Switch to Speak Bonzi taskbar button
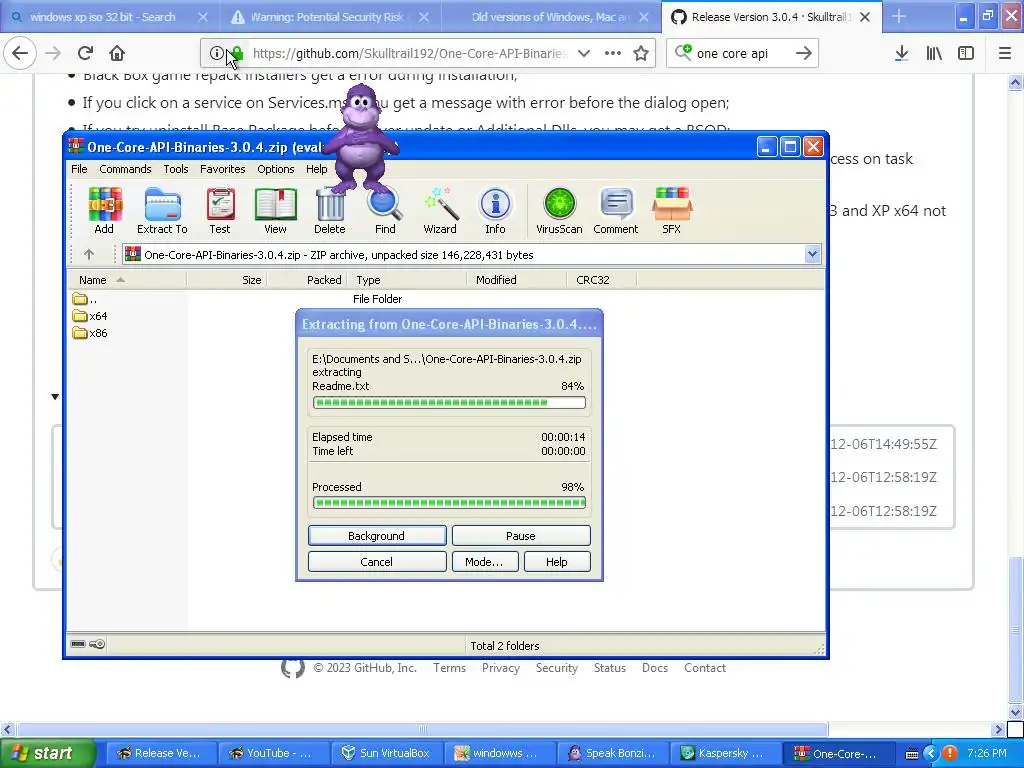The width and height of the screenshot is (1024, 768). [612, 753]
